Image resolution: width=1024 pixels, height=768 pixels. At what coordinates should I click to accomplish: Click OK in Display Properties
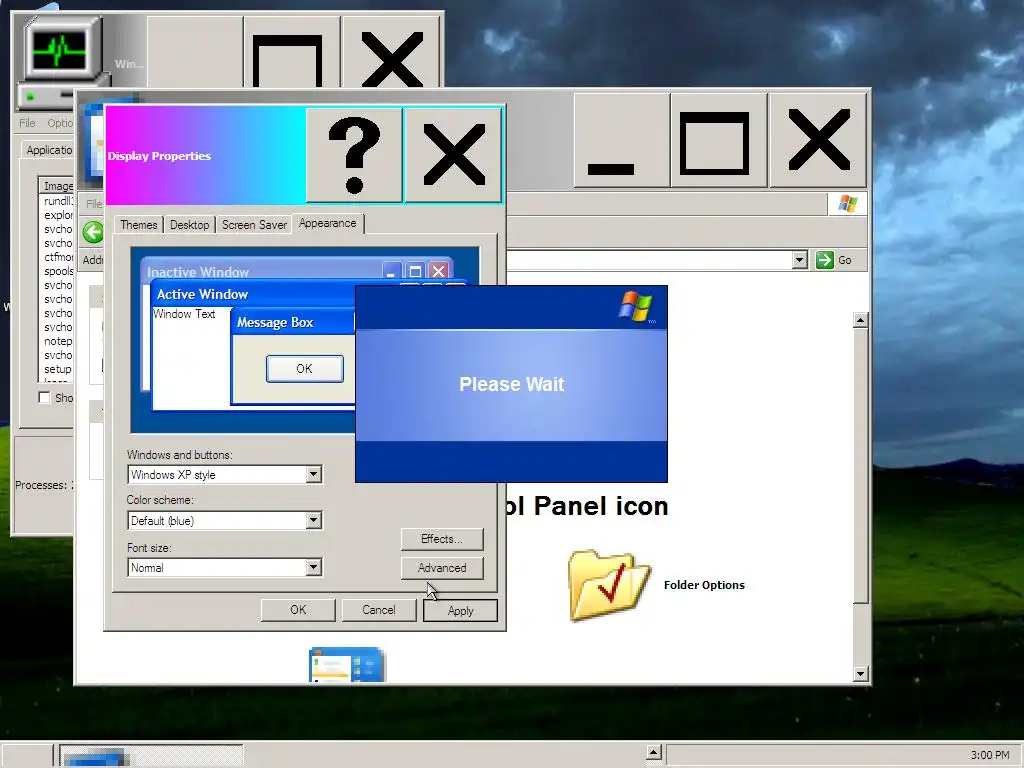pos(298,610)
